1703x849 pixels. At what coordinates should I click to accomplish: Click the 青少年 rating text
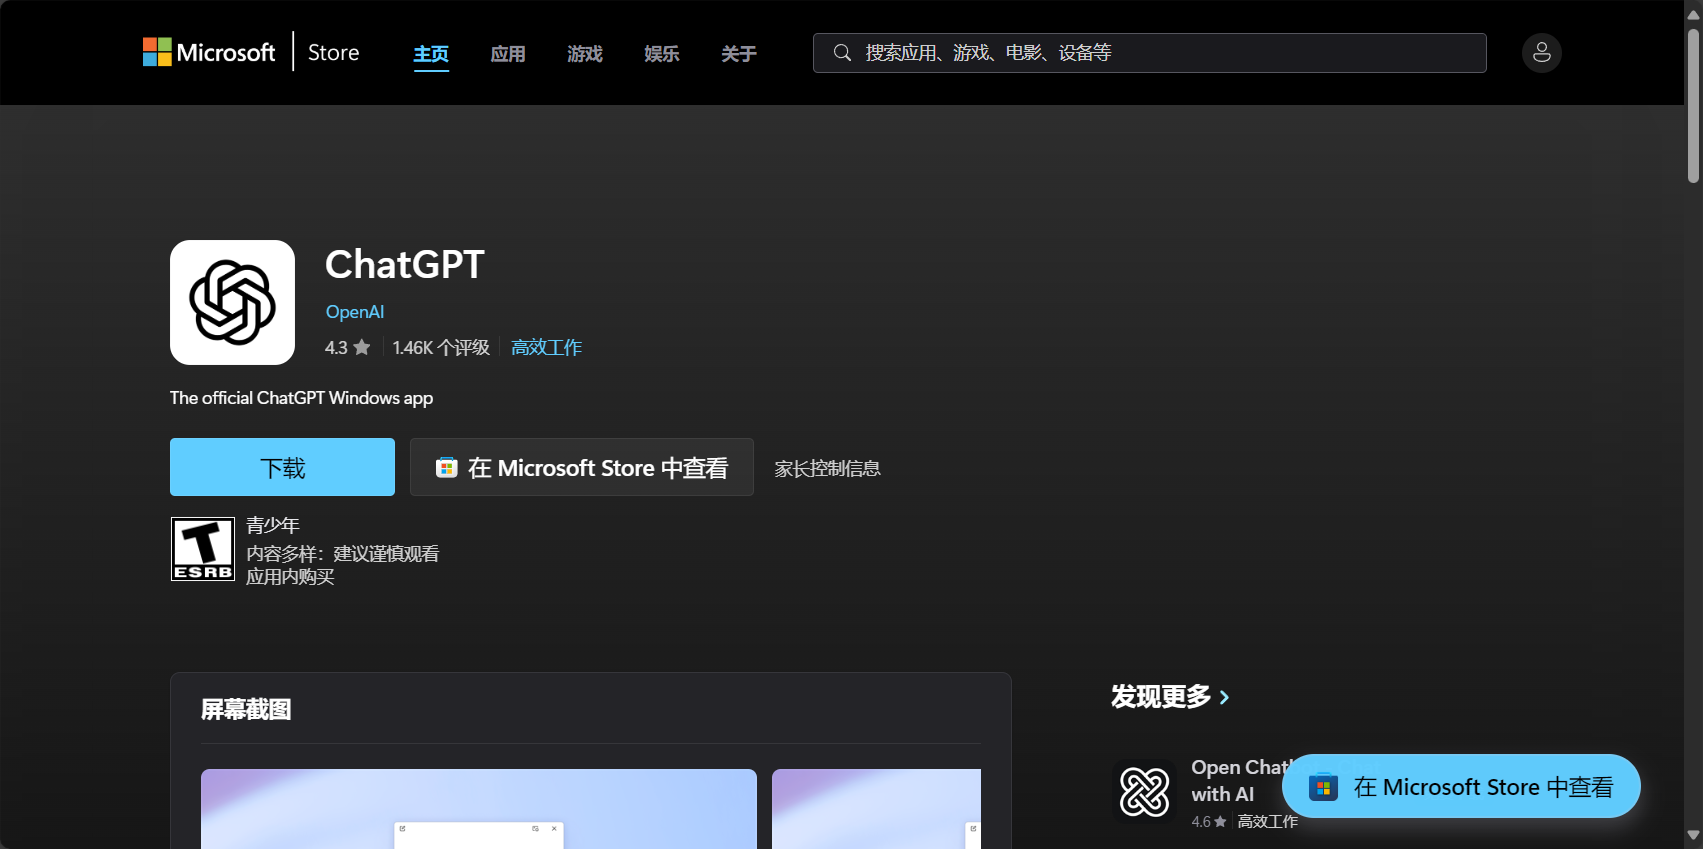(x=273, y=525)
